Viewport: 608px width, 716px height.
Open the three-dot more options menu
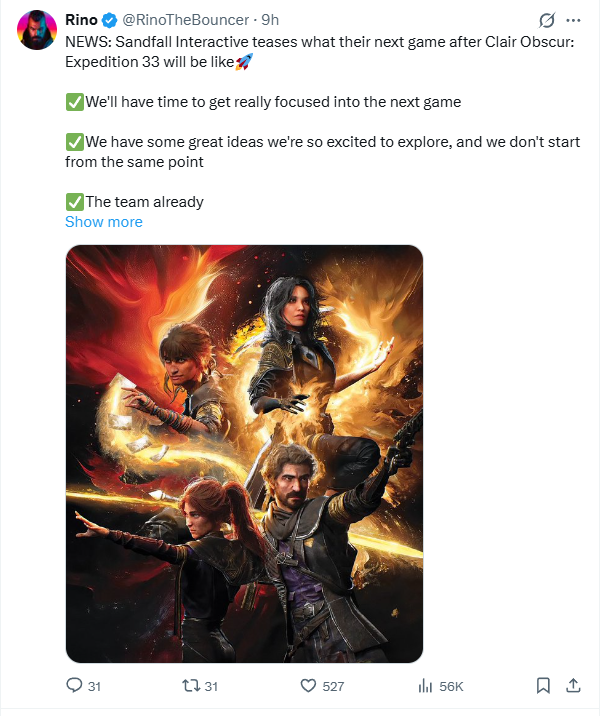click(x=573, y=20)
